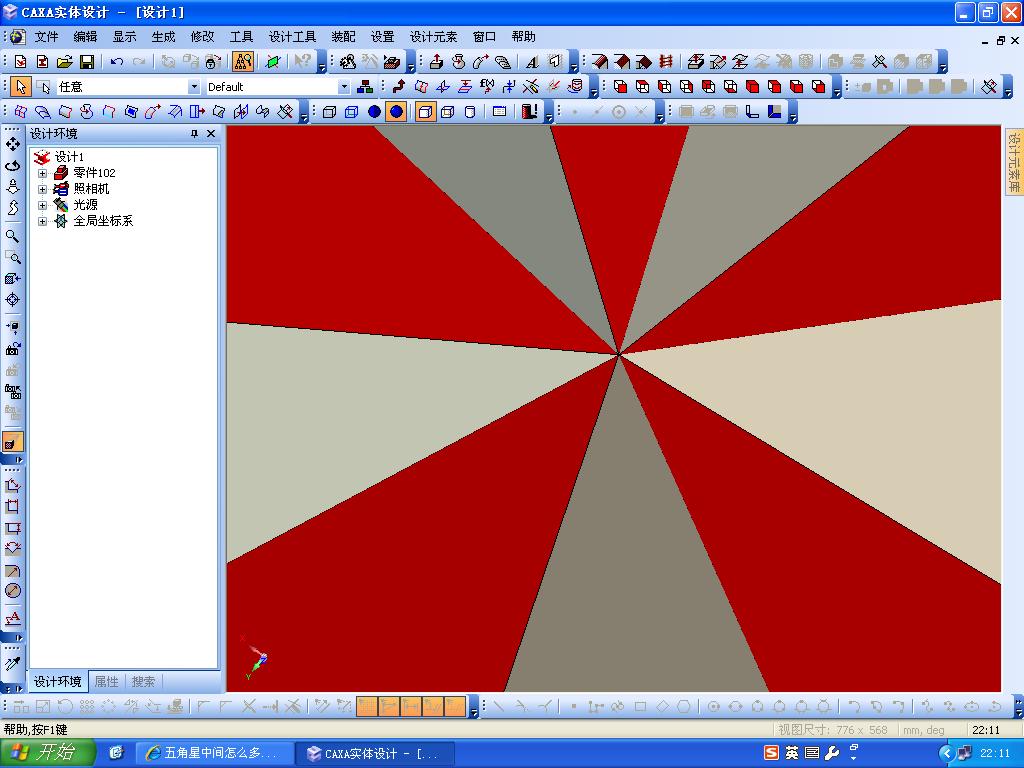
Task: Select wireframe box display mode
Action: (x=329, y=112)
